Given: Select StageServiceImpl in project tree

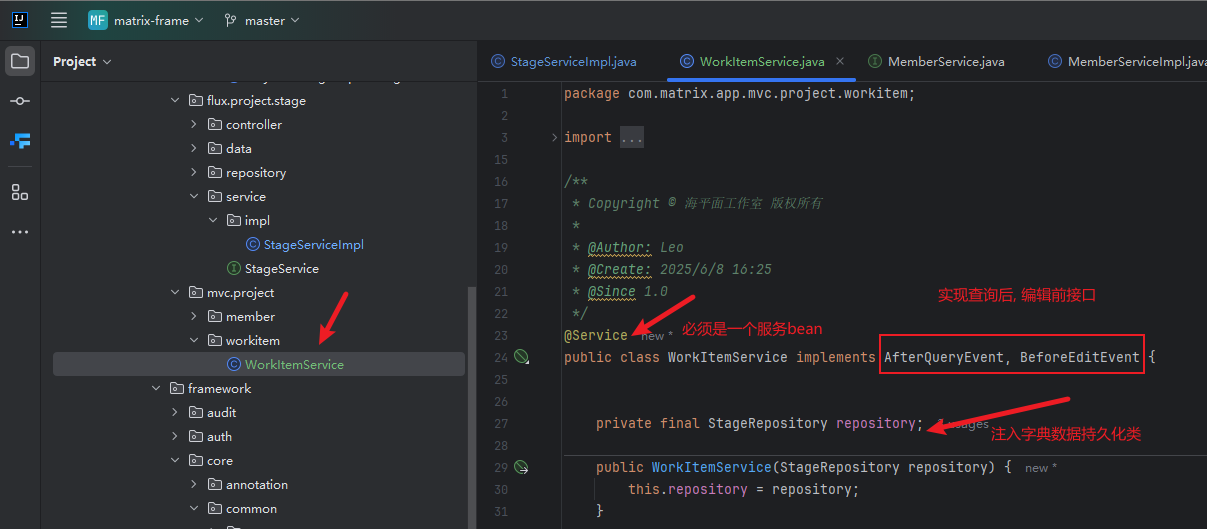Looking at the screenshot, I should click(x=313, y=245).
